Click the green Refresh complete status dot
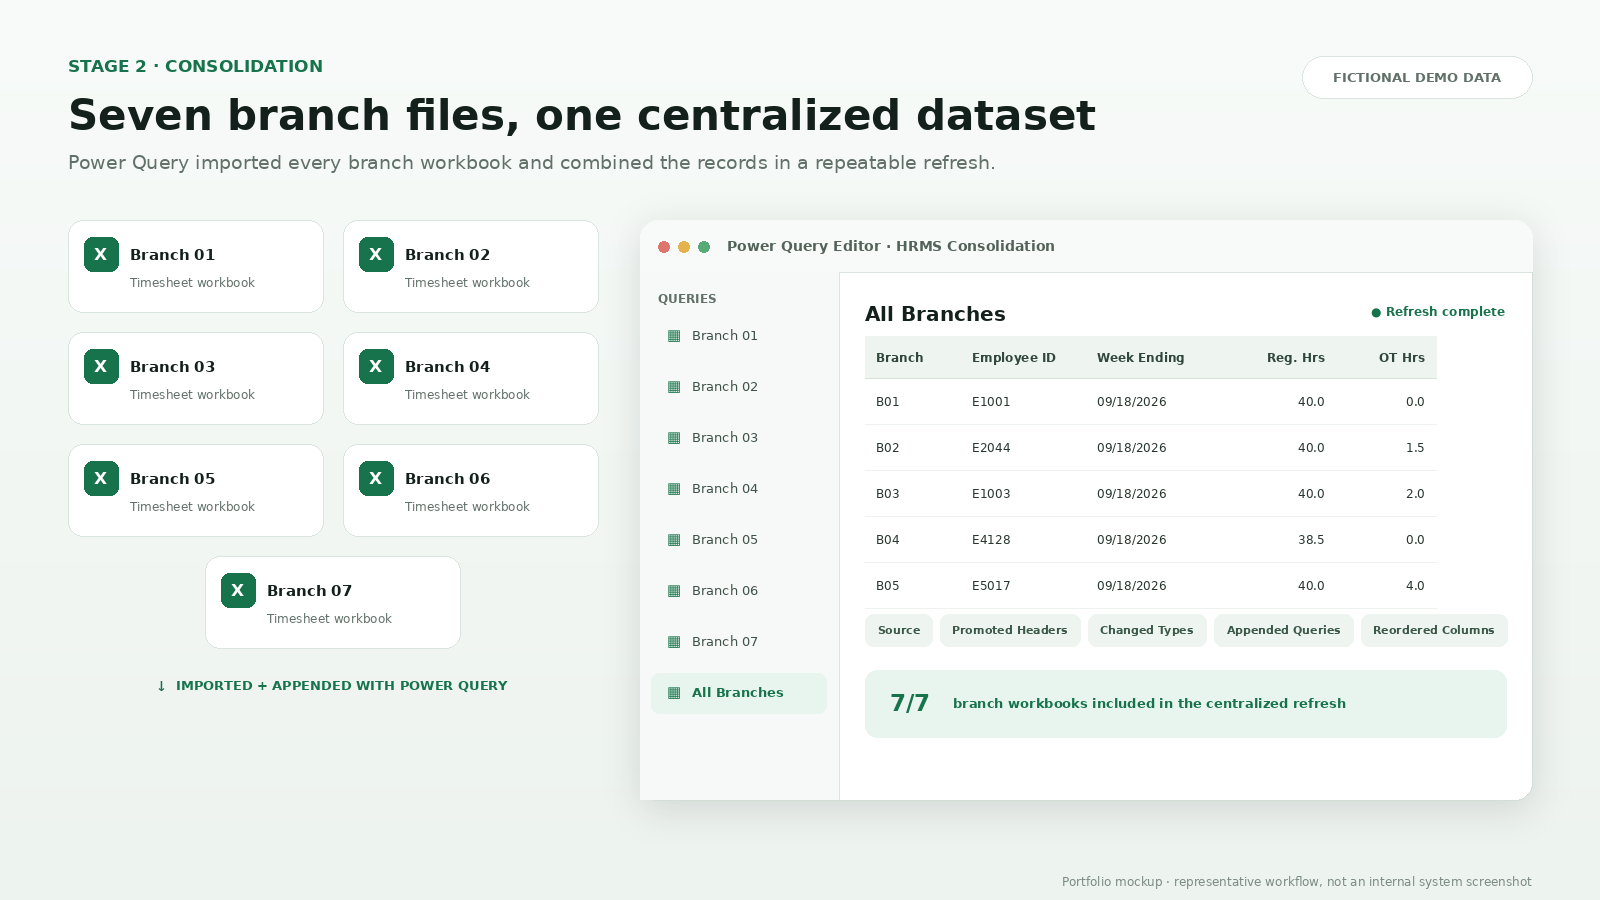1600x900 pixels. coord(1376,313)
